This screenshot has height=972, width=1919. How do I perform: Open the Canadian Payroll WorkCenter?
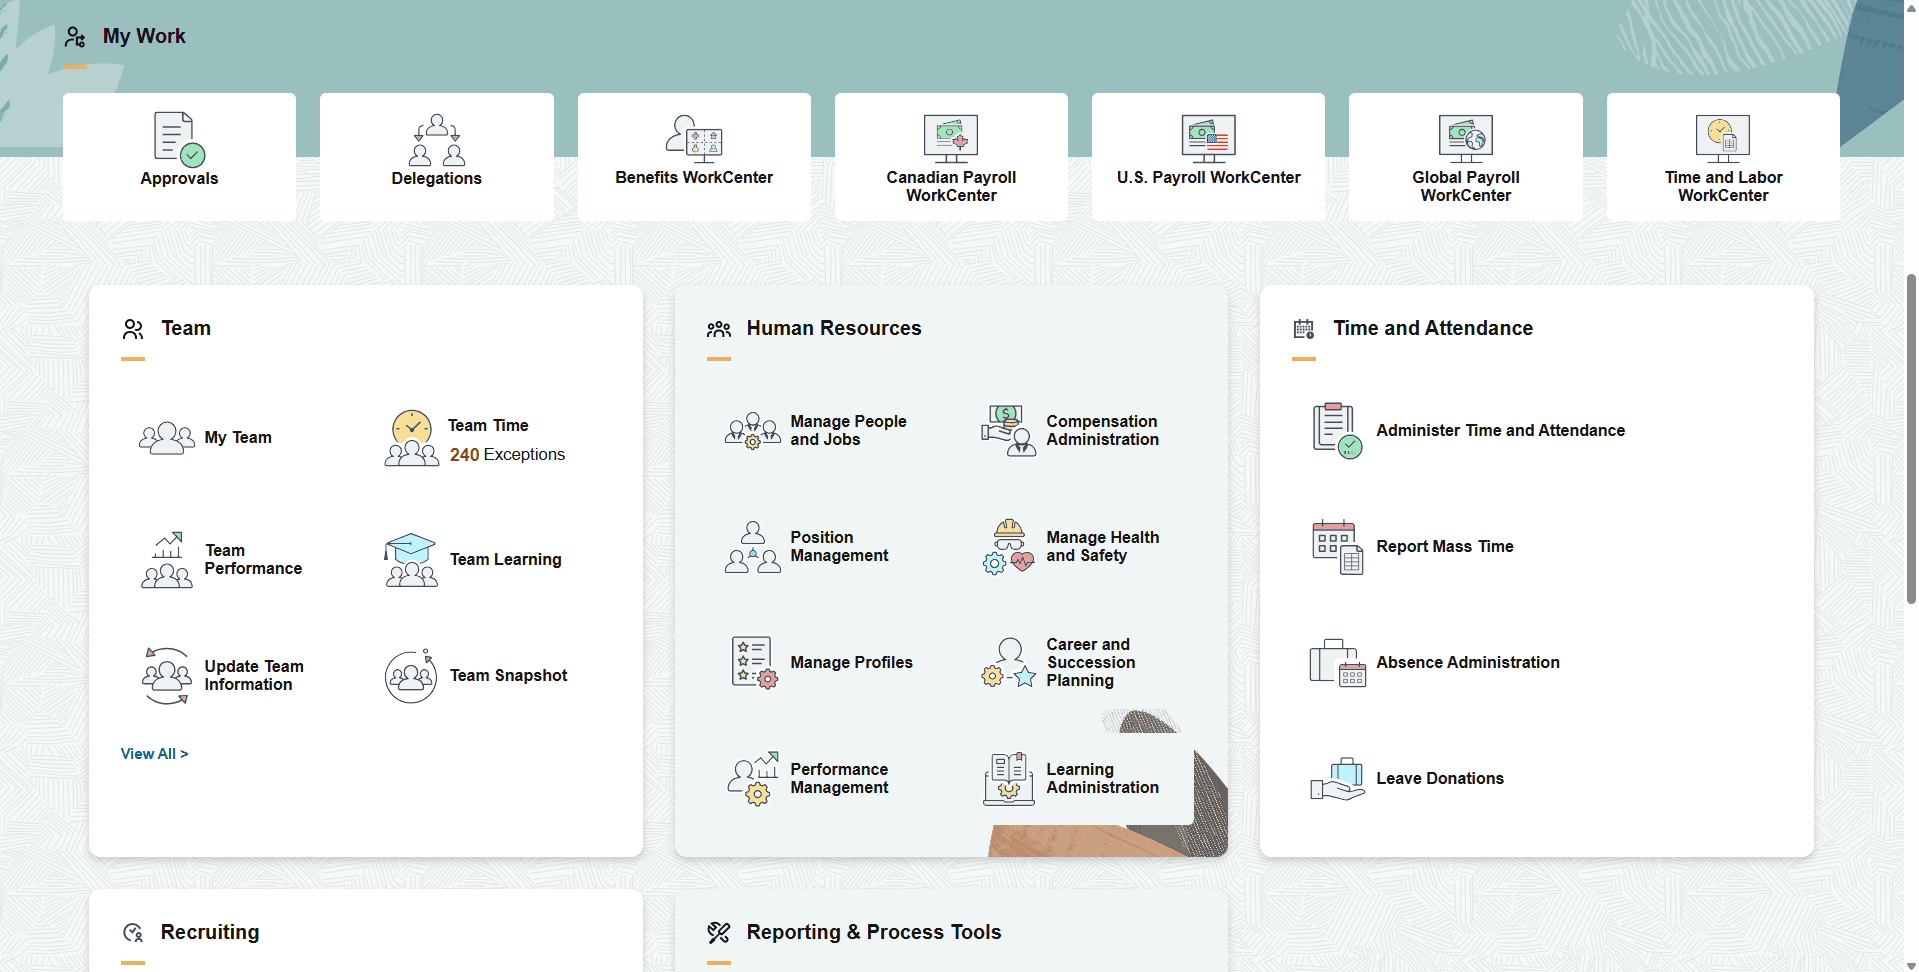coord(950,156)
